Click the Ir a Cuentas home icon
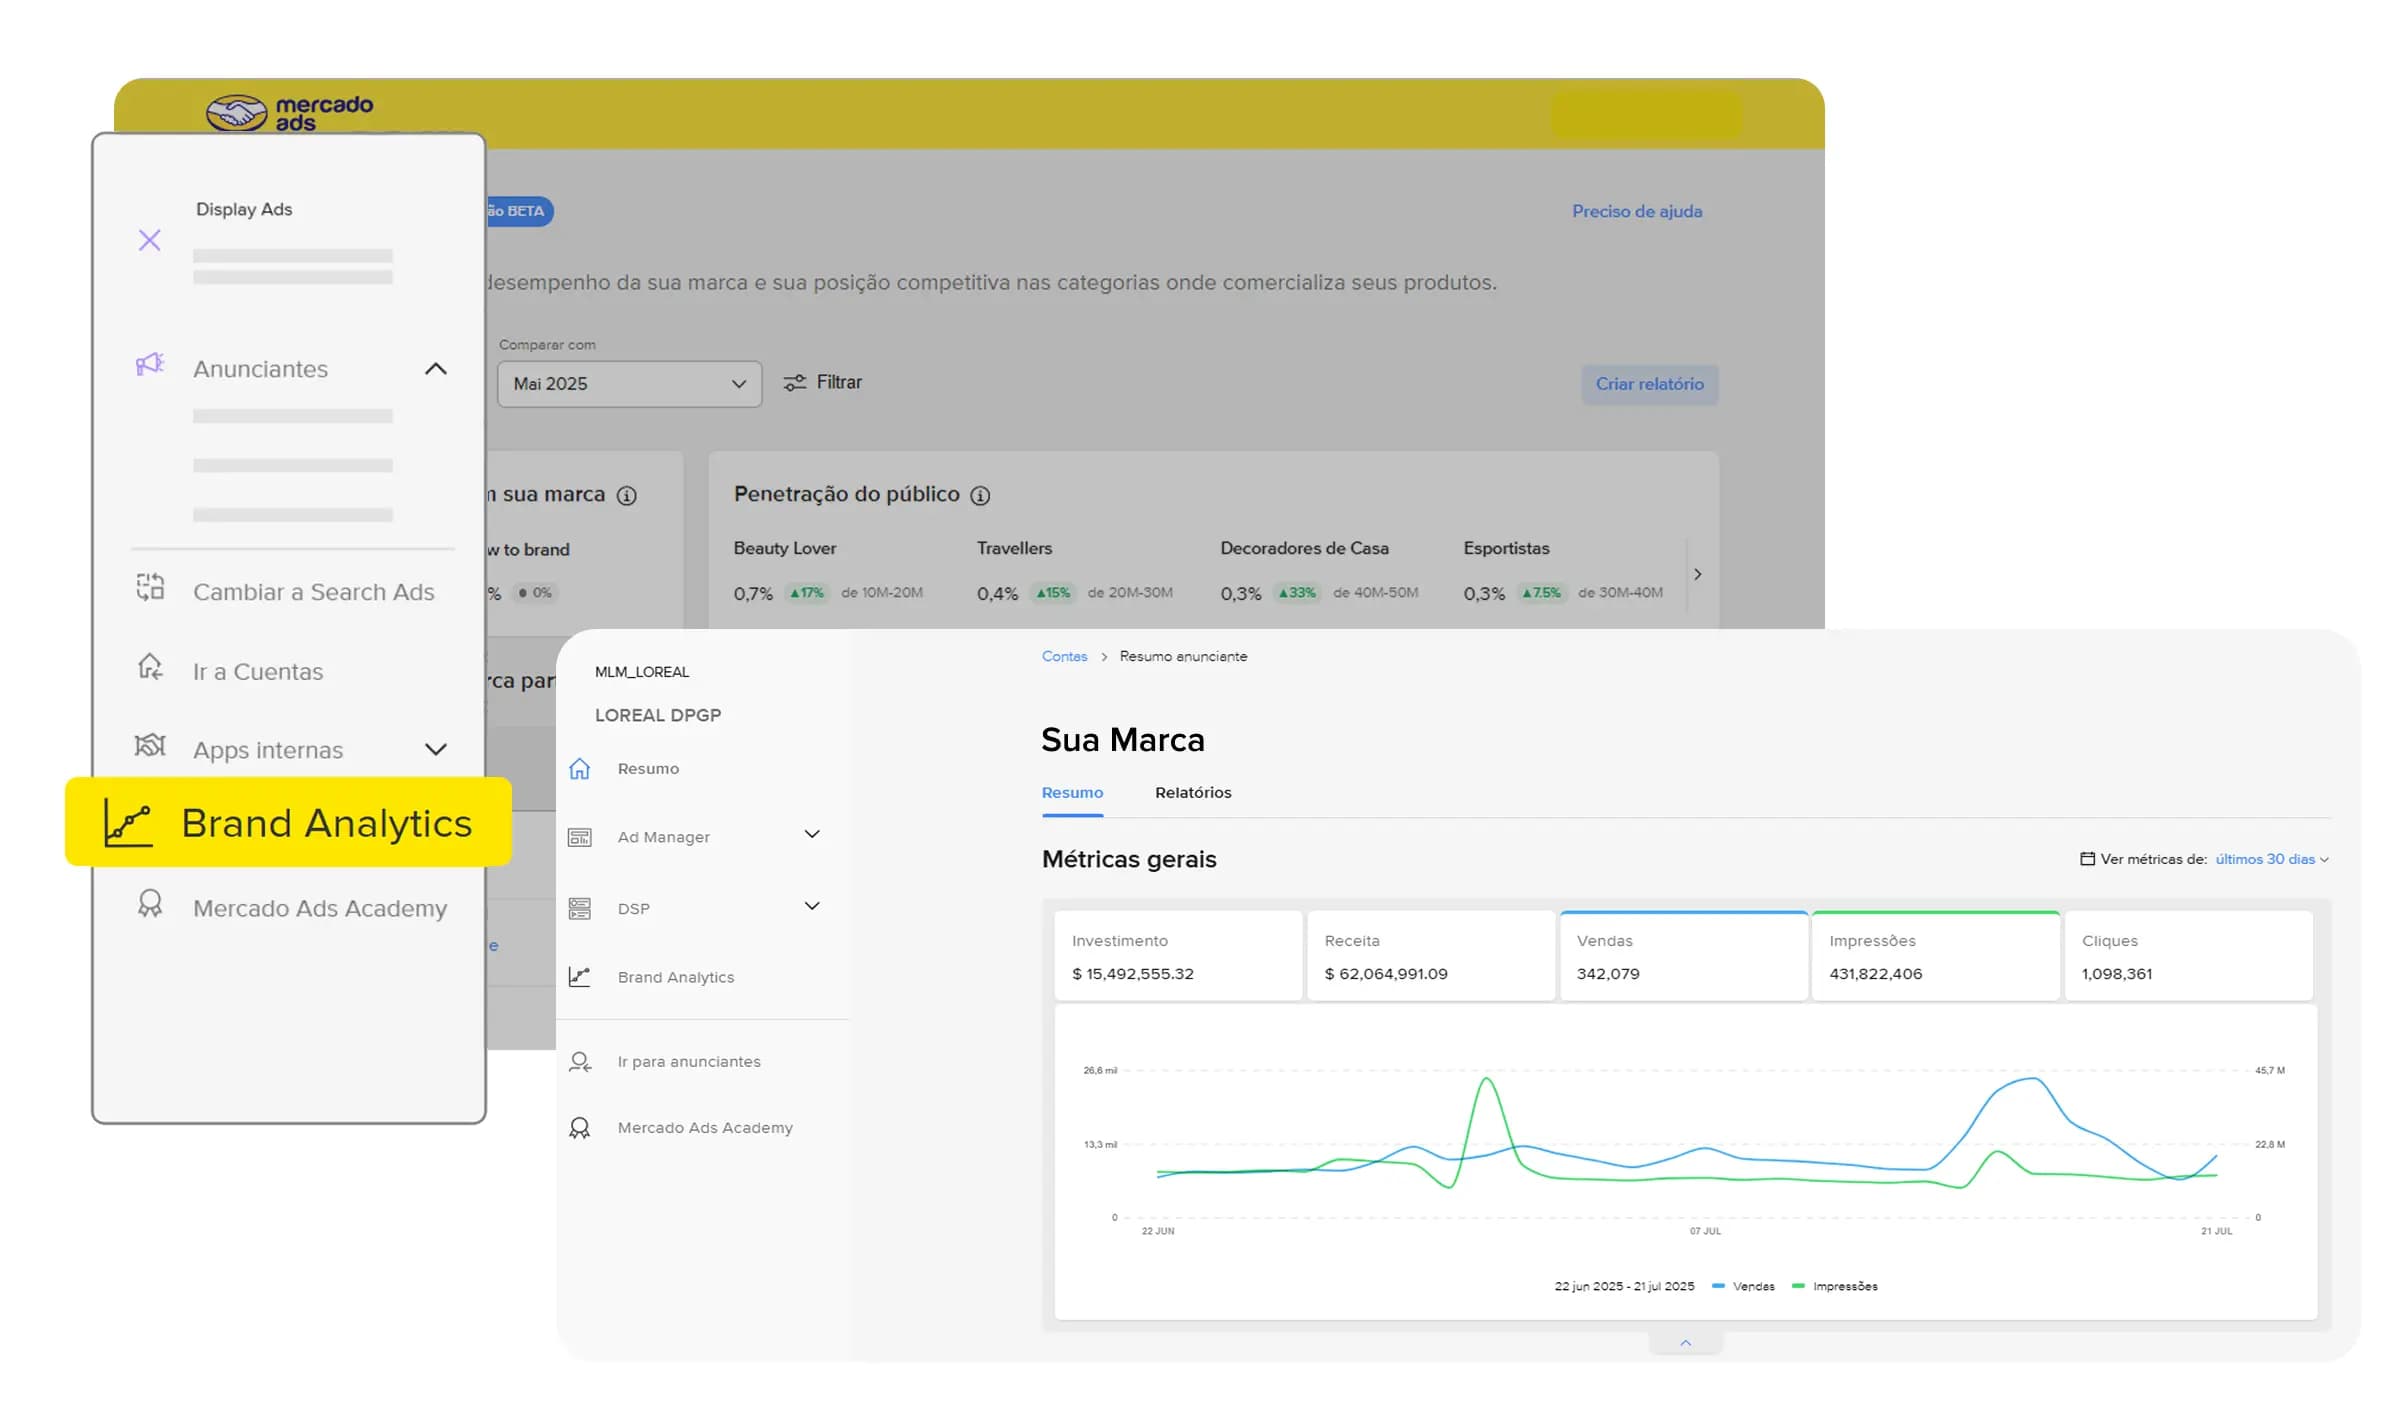 [x=150, y=666]
